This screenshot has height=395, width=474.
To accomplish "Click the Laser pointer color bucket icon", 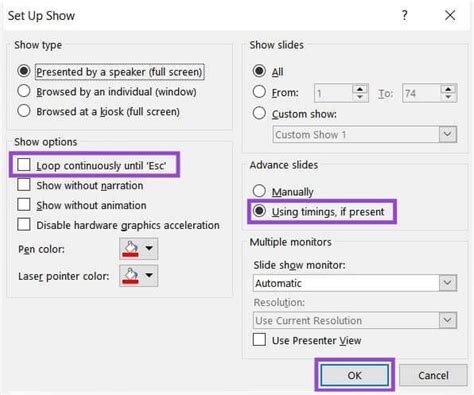I will point(131,276).
